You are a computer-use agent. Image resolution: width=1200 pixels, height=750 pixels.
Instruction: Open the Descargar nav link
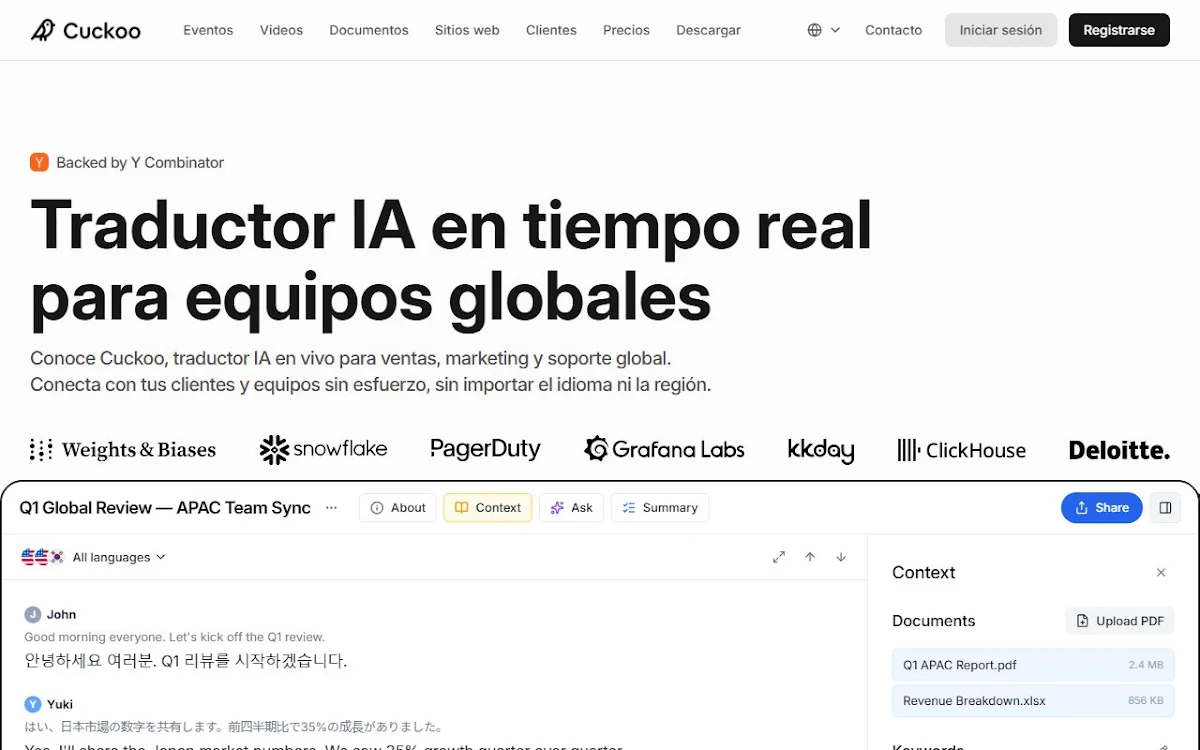tap(708, 30)
